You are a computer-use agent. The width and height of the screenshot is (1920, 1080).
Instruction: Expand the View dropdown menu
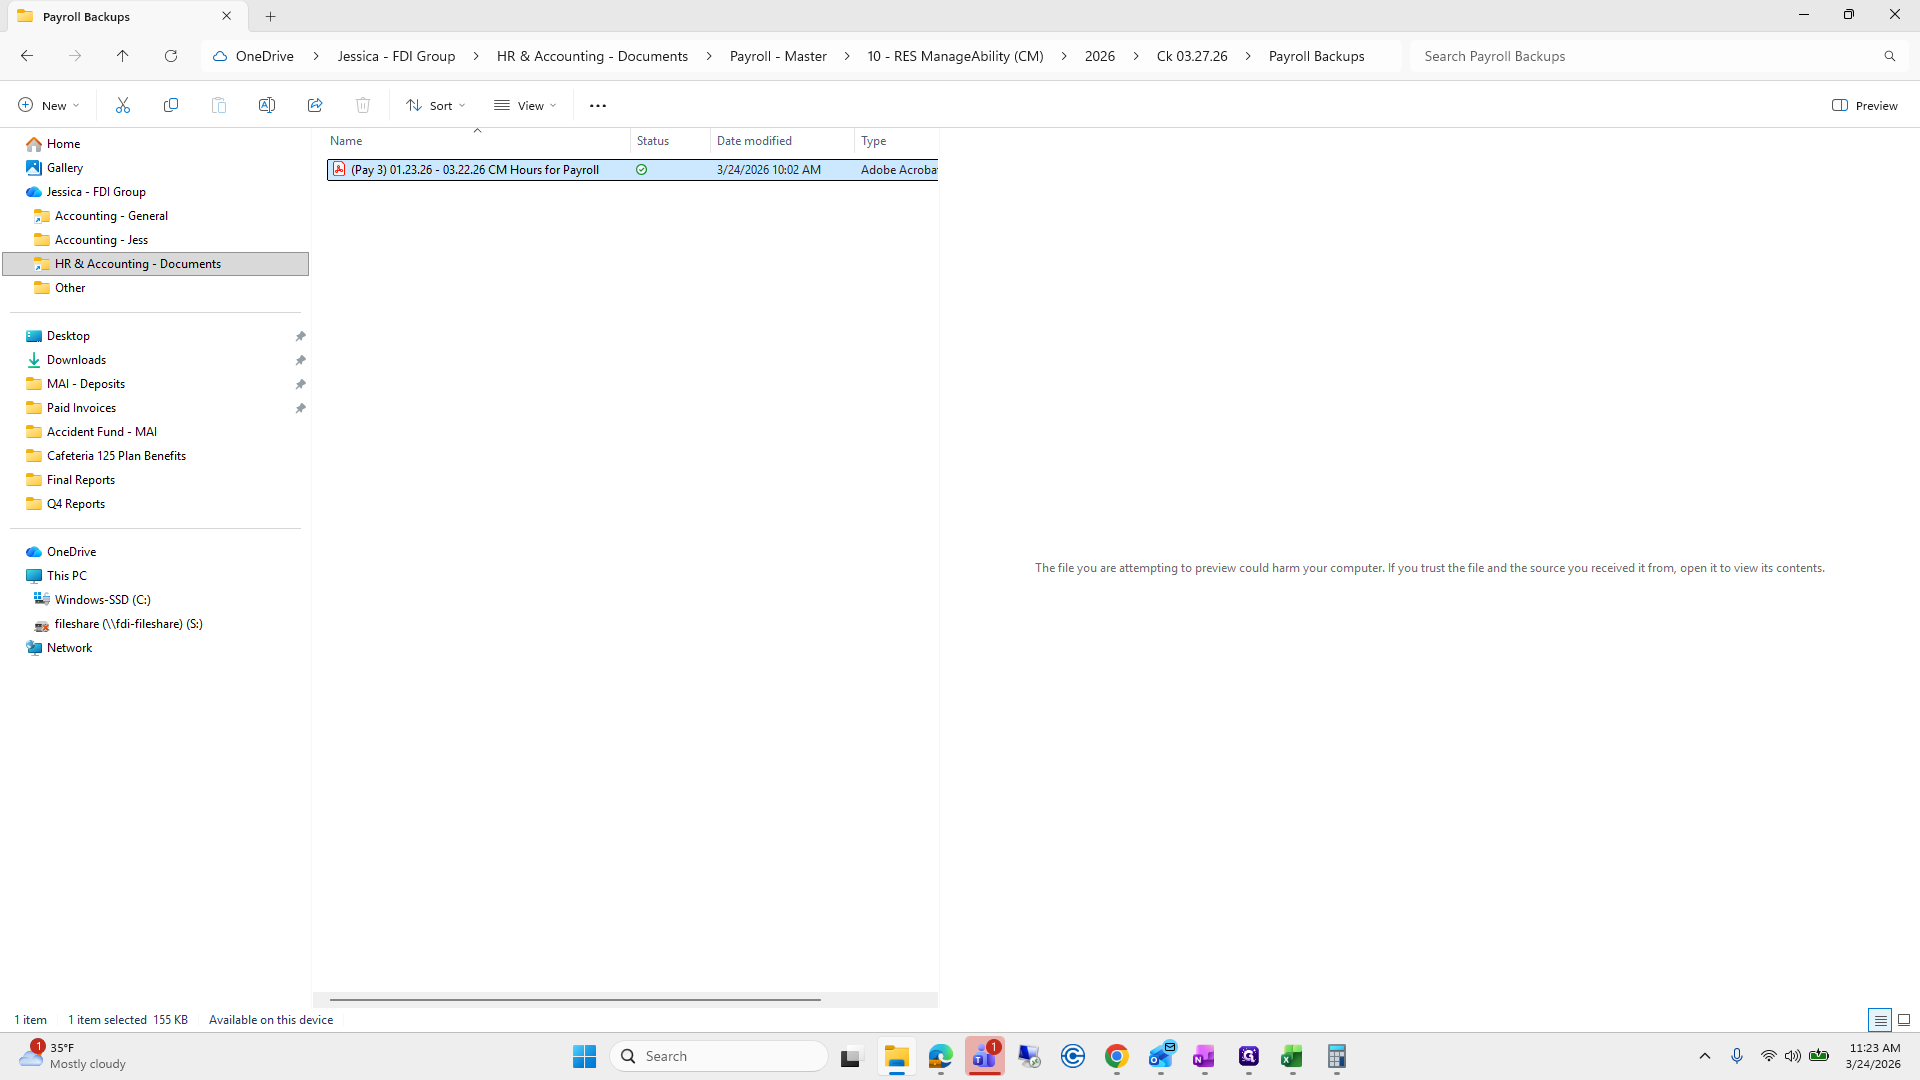(525, 105)
